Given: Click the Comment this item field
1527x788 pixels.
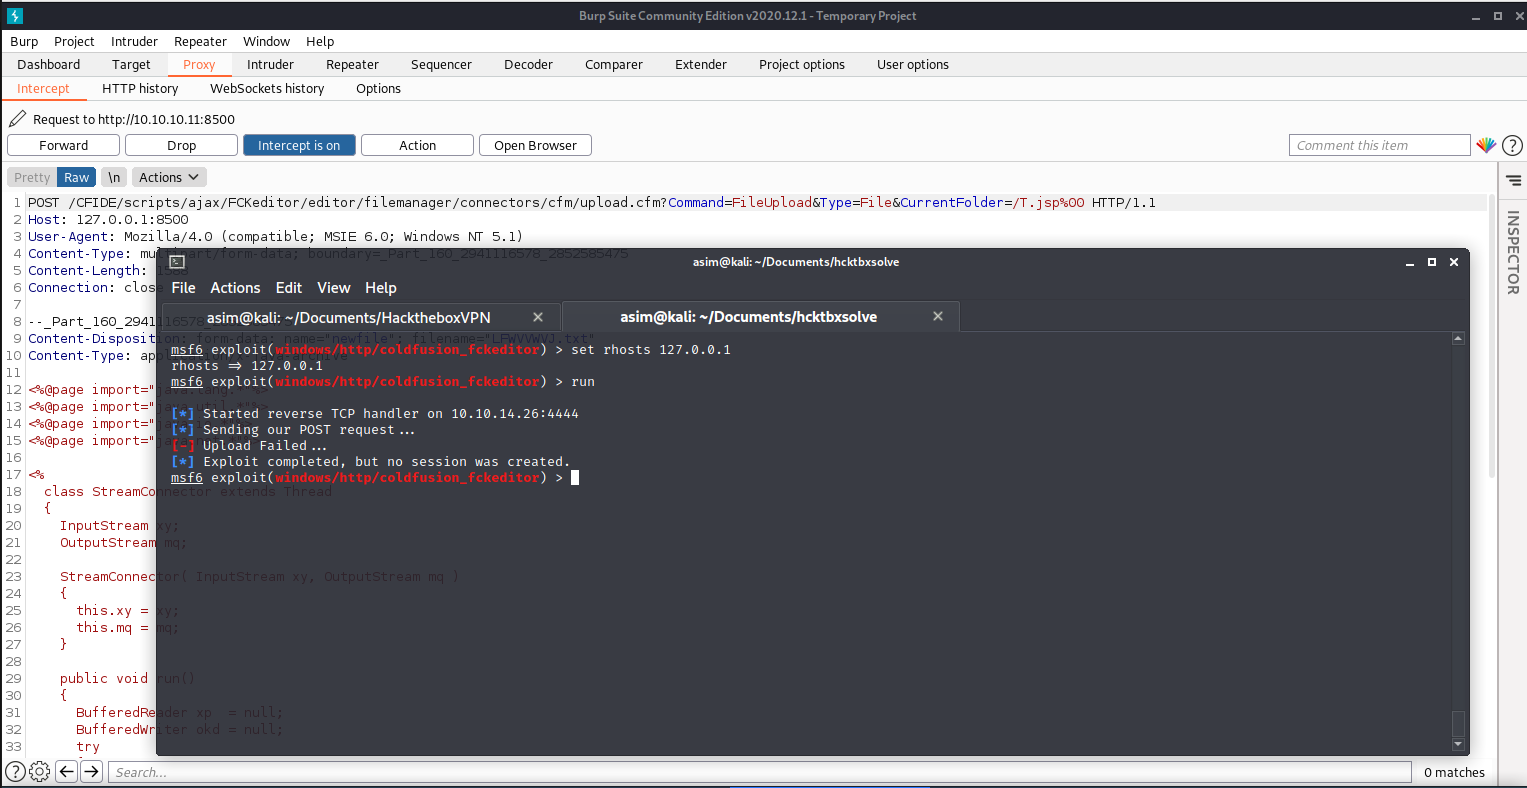Looking at the screenshot, I should (x=1379, y=145).
